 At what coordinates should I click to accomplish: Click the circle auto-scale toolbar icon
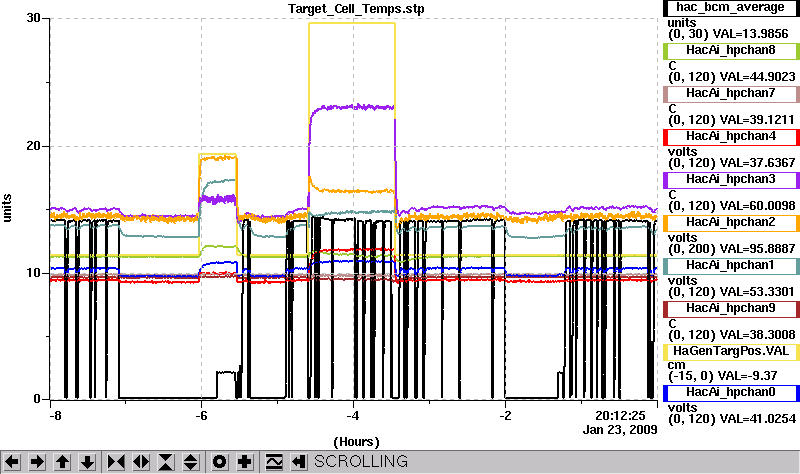pos(219,462)
